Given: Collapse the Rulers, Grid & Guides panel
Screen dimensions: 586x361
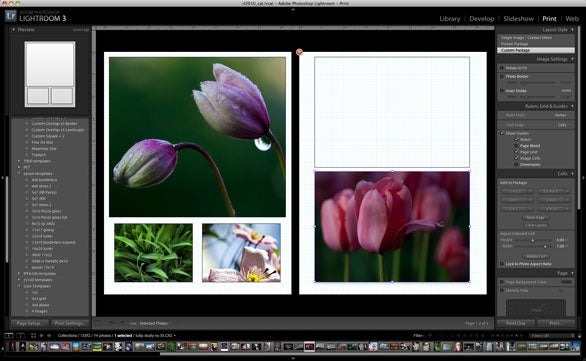Looking at the screenshot, I should (573, 106).
